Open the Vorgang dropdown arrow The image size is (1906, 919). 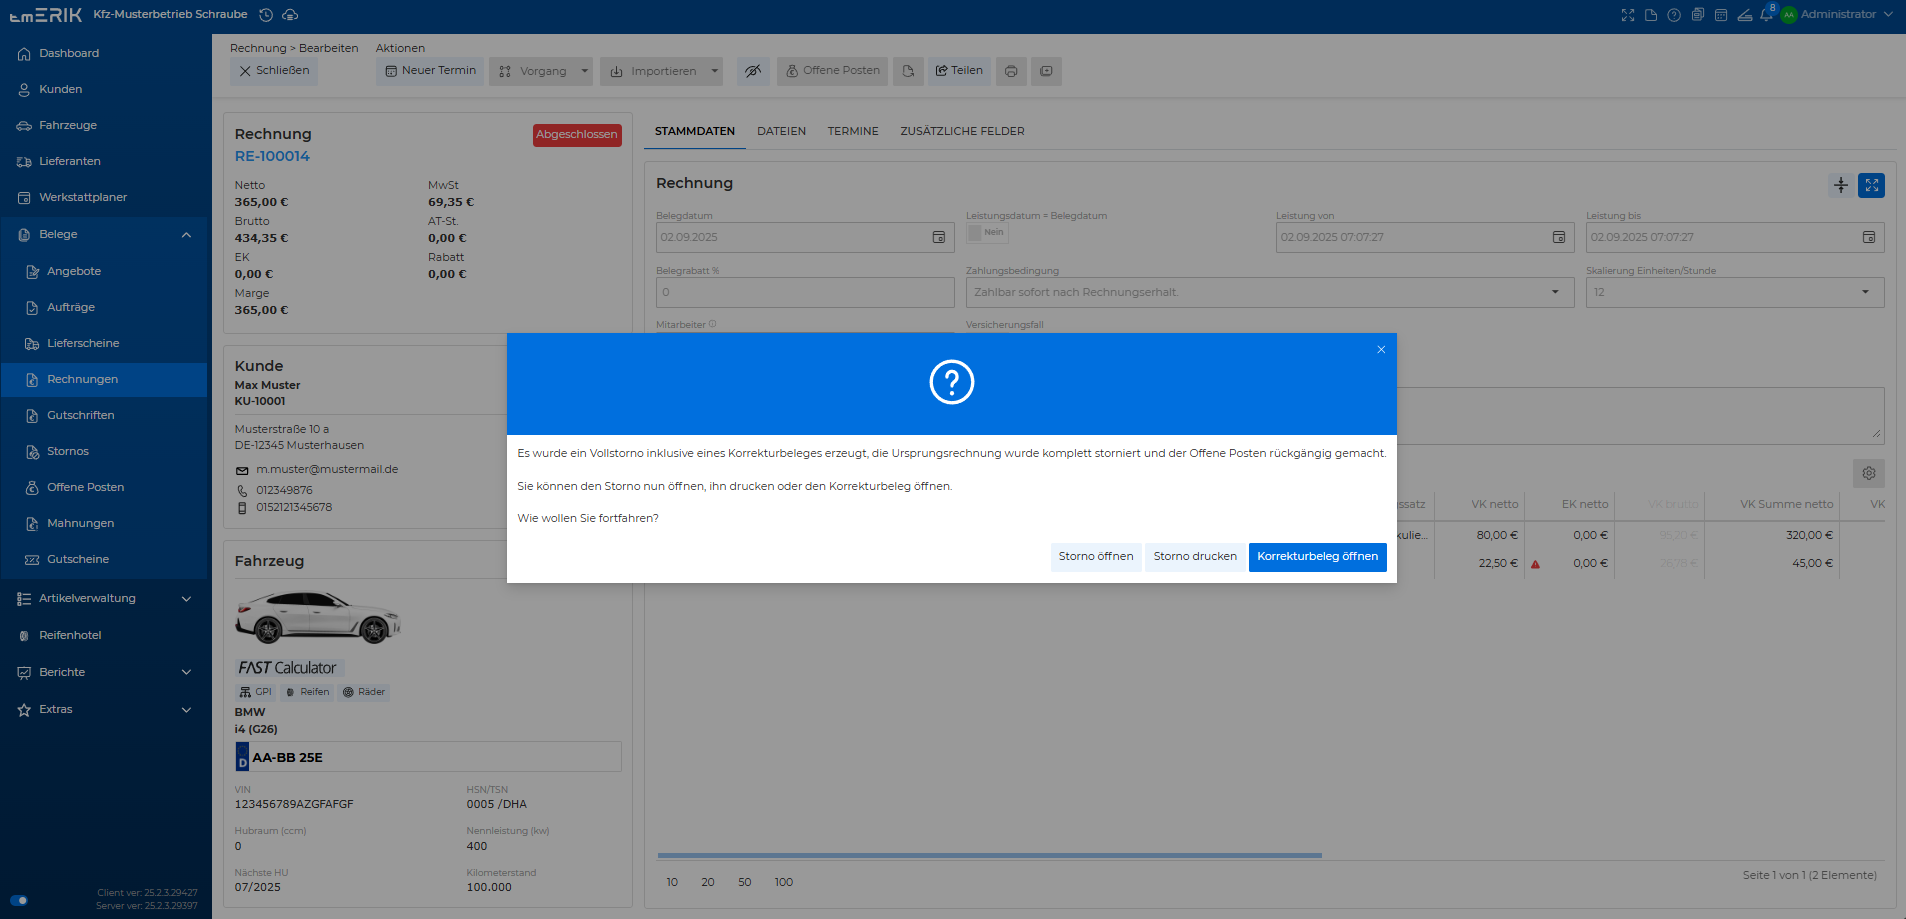coord(584,71)
